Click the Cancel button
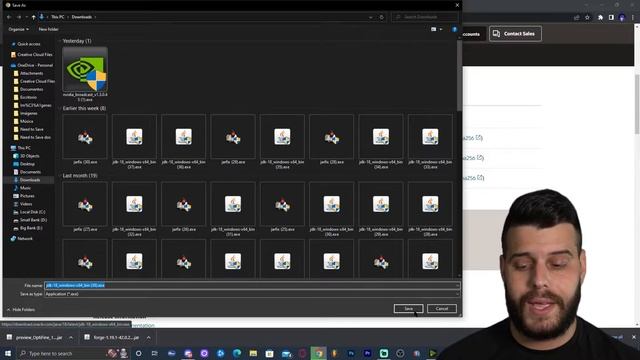640x360 pixels. (442, 309)
